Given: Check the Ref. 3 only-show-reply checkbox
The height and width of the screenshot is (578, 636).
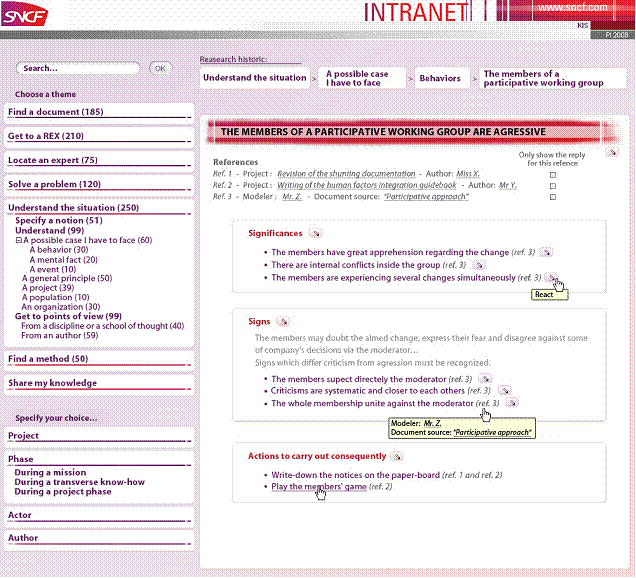Looking at the screenshot, I should tap(553, 197).
